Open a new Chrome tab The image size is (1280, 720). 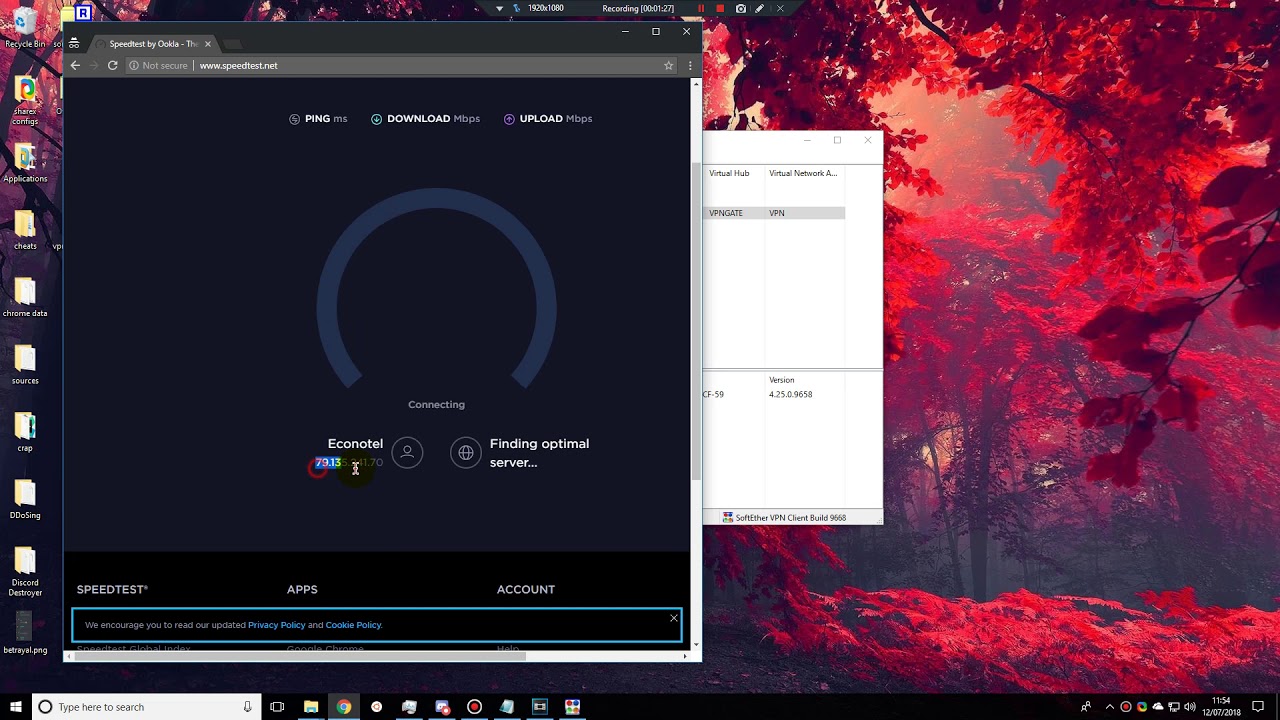[232, 44]
